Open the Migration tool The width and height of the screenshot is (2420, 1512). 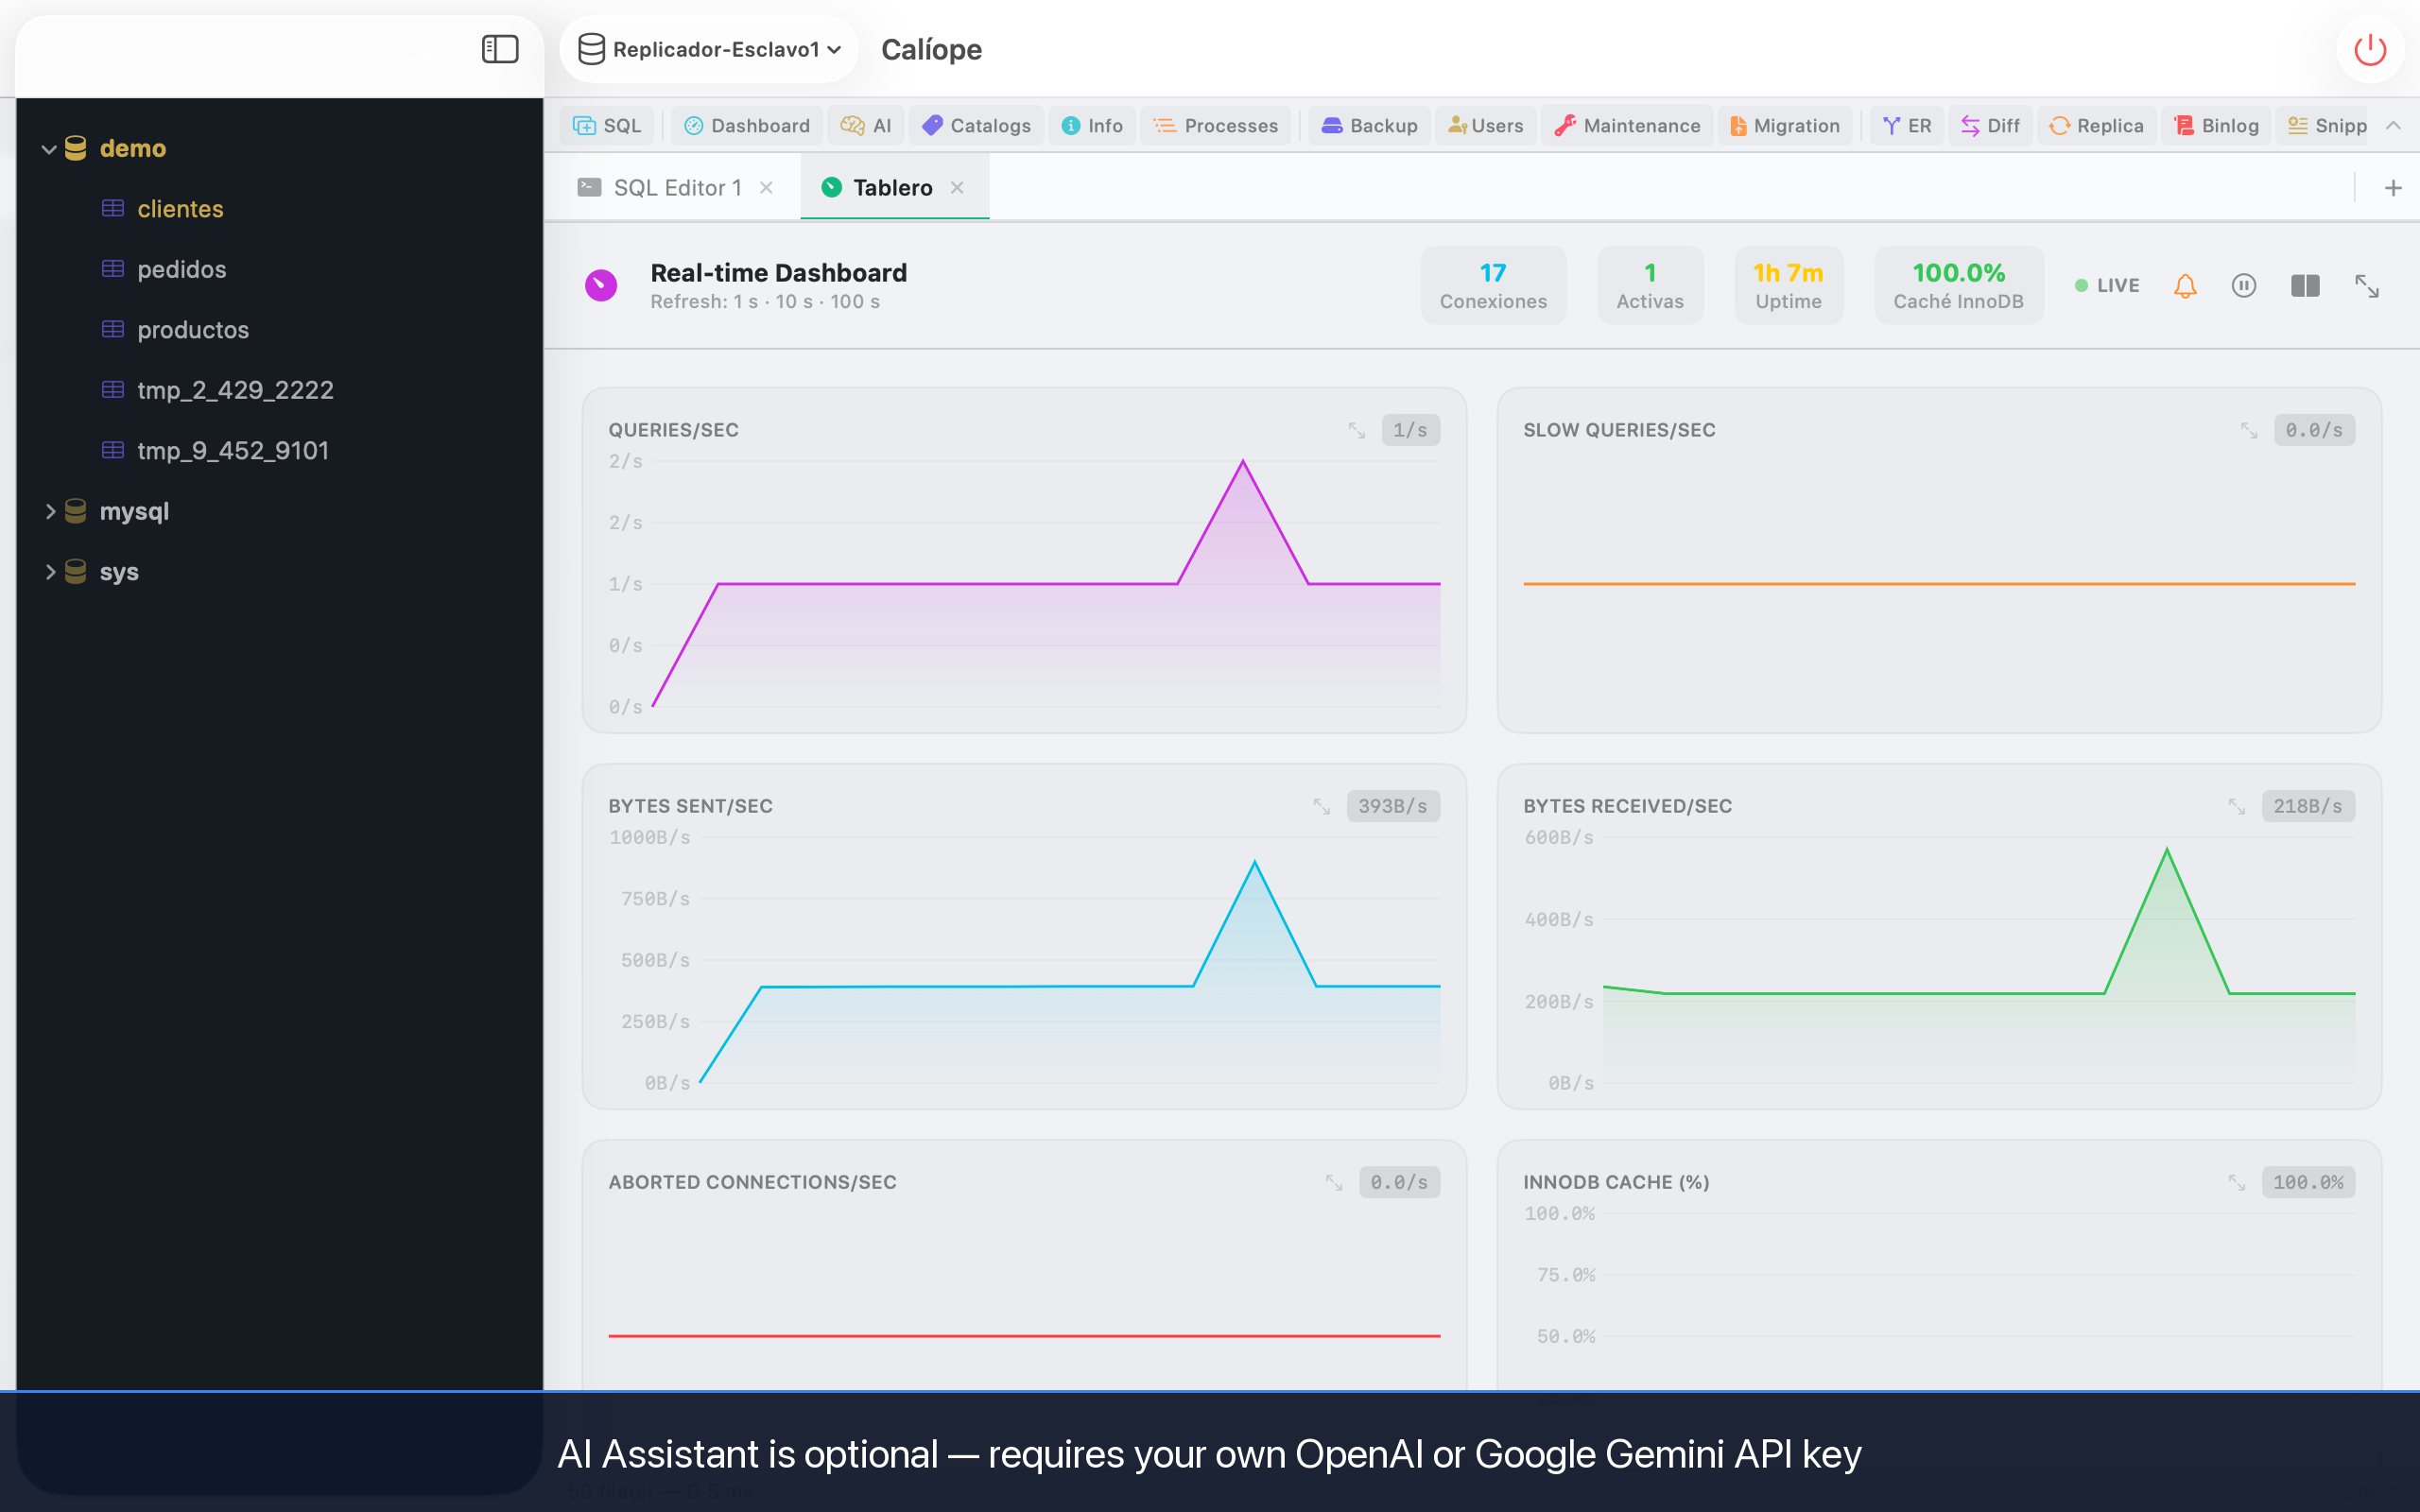tap(1785, 126)
